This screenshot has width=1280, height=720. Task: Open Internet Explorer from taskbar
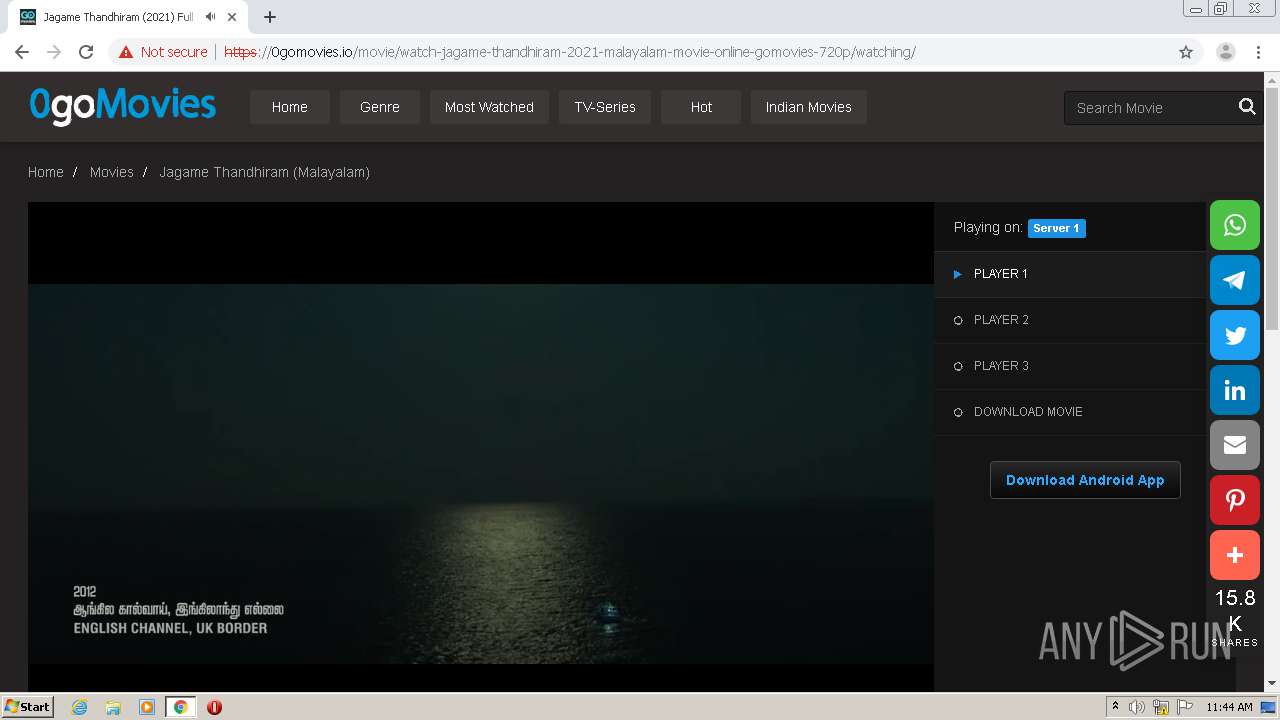pos(79,707)
